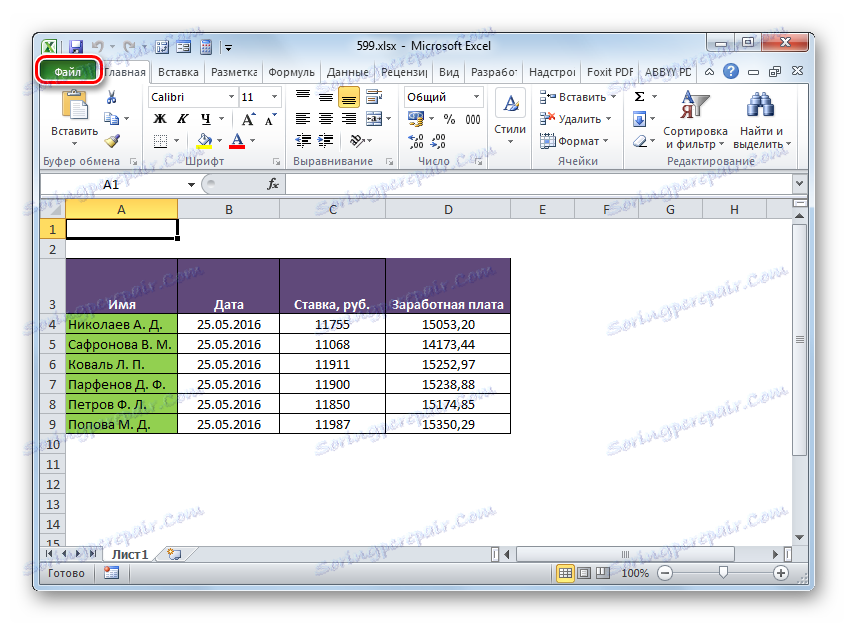Select the Лист1 sheet tab
The height and width of the screenshot is (624, 848).
pyautogui.click(x=130, y=554)
